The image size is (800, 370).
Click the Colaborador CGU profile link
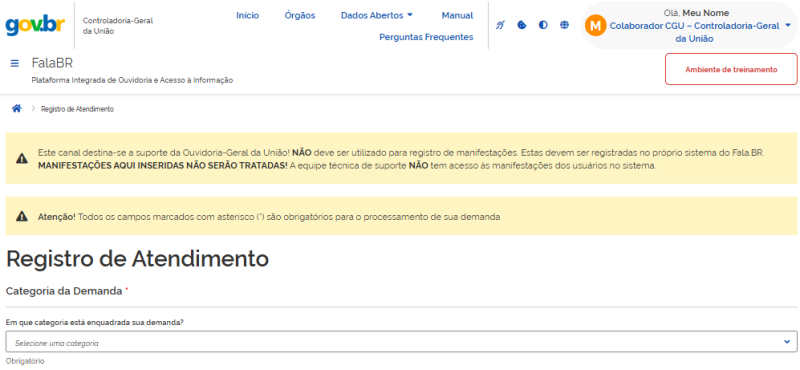694,32
